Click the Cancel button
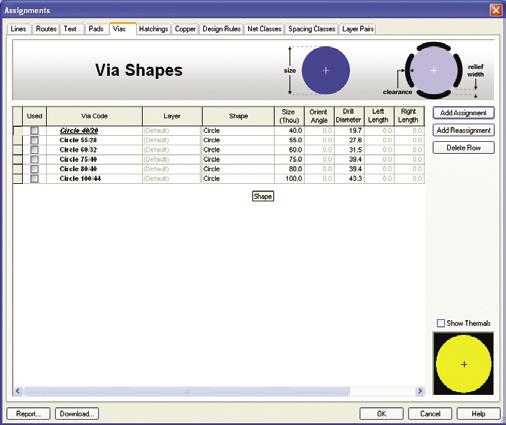The height and width of the screenshot is (425, 506). (x=430, y=414)
